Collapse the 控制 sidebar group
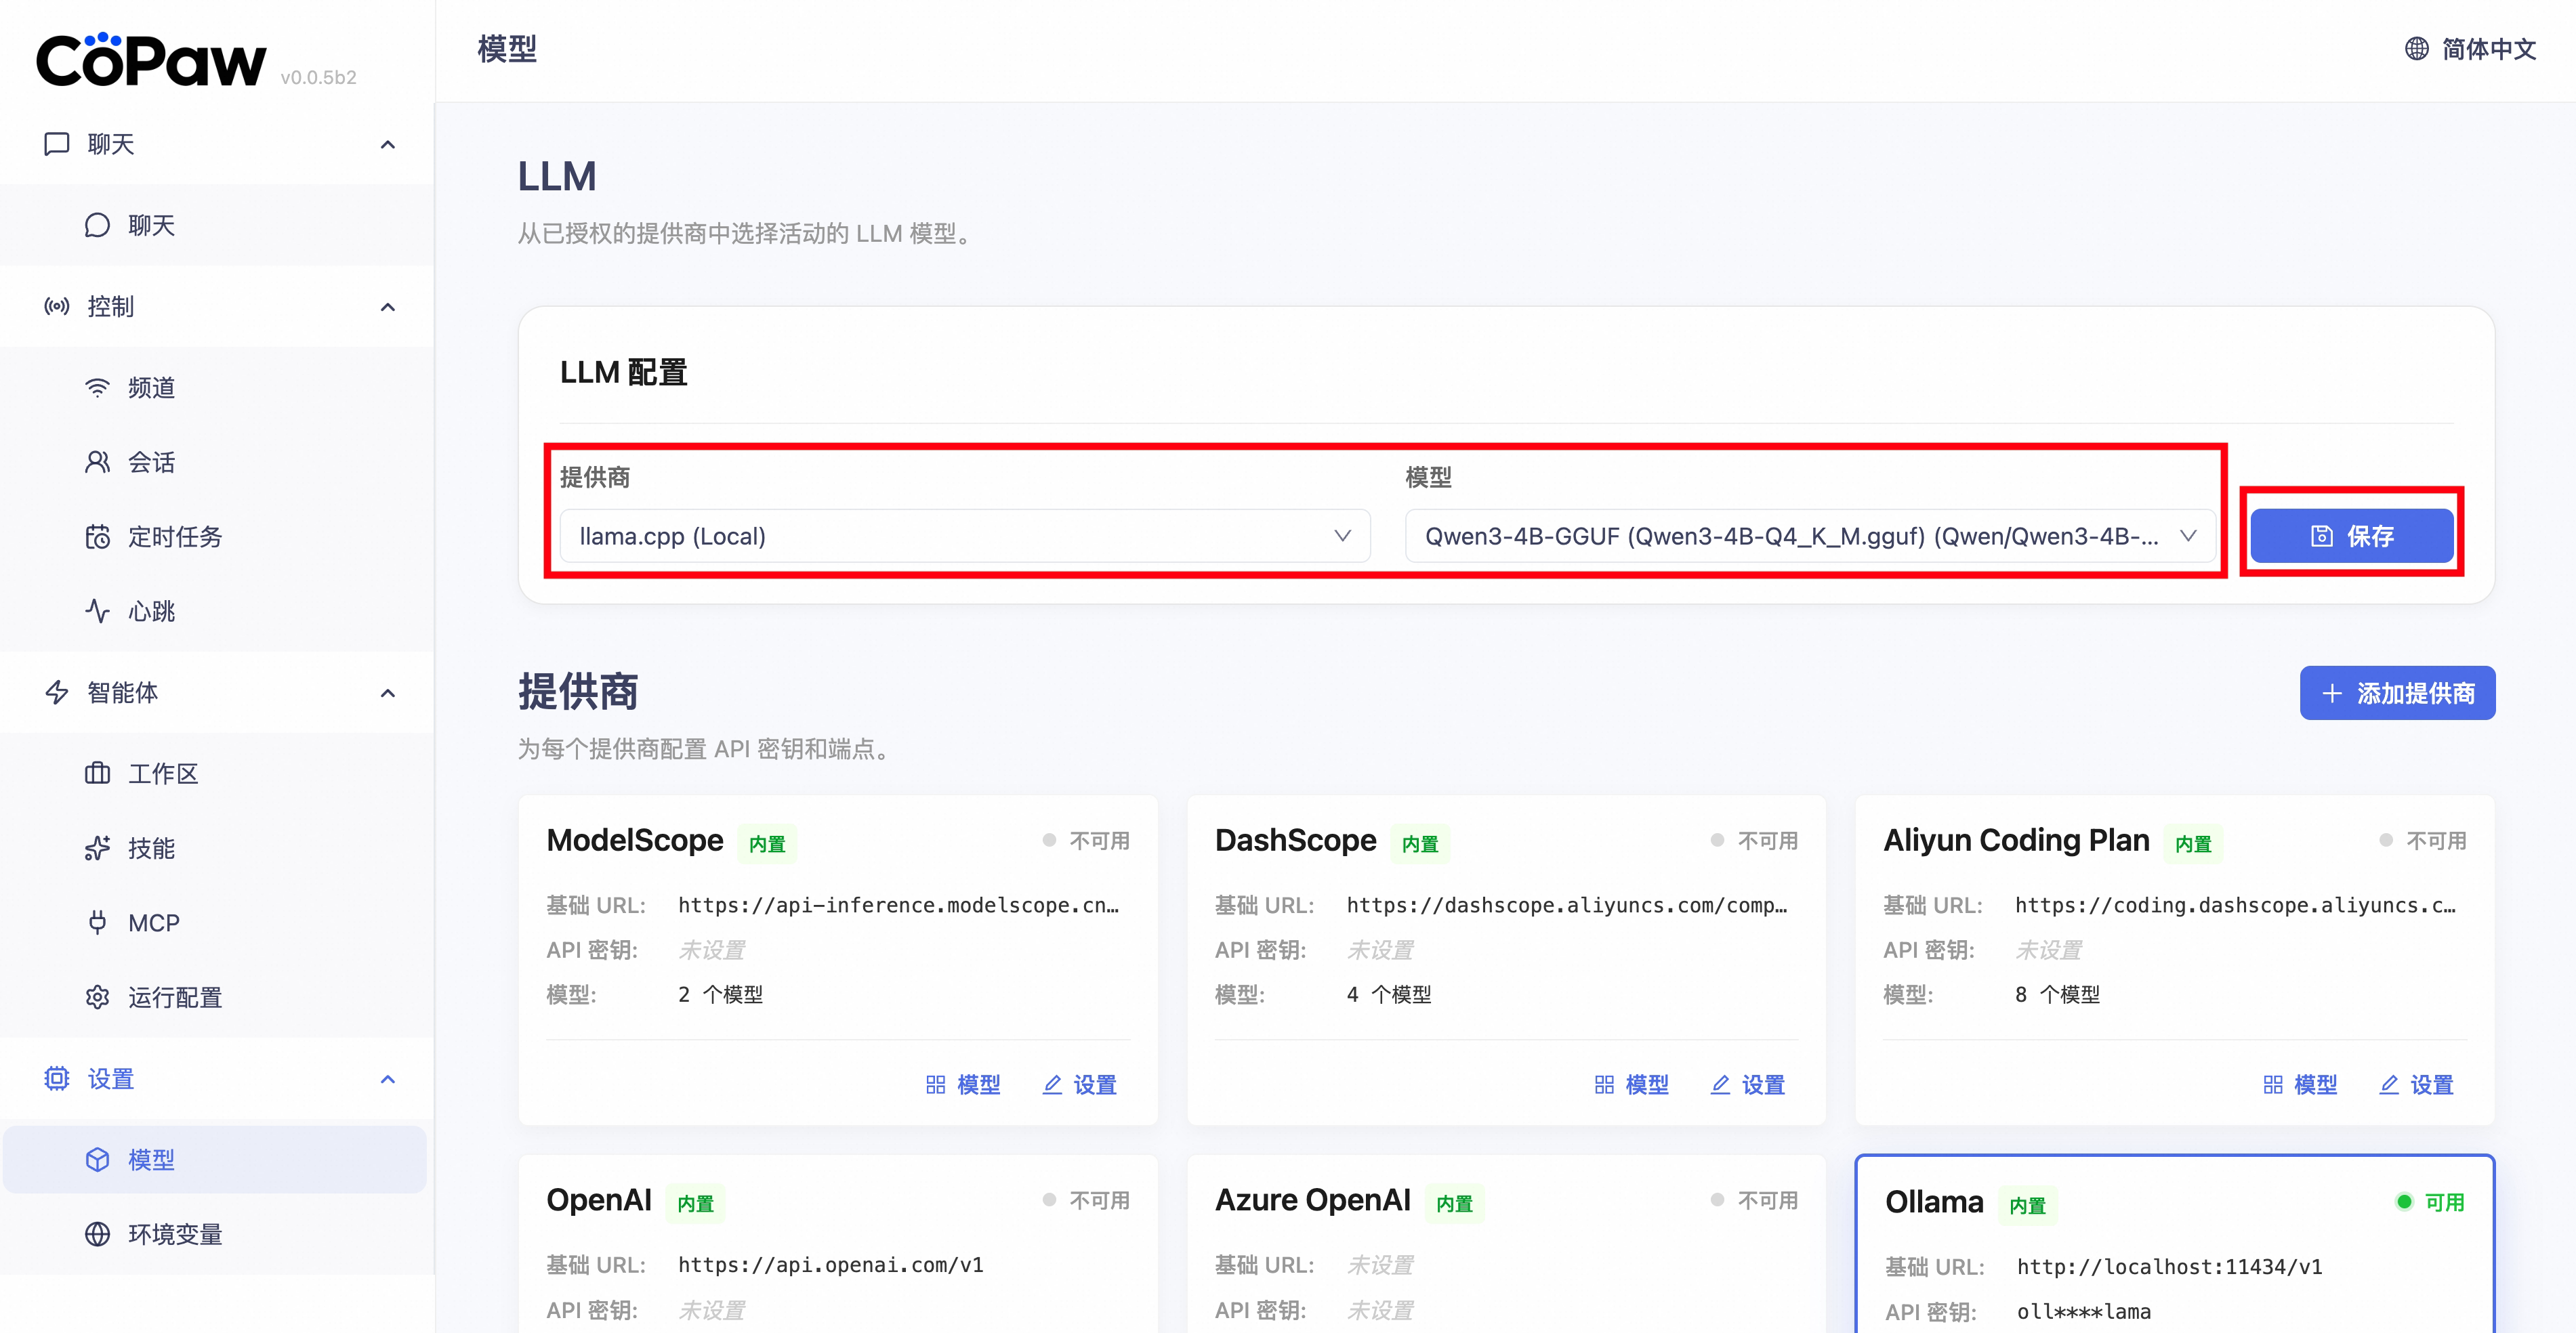This screenshot has height=1333, width=2576. coord(388,306)
